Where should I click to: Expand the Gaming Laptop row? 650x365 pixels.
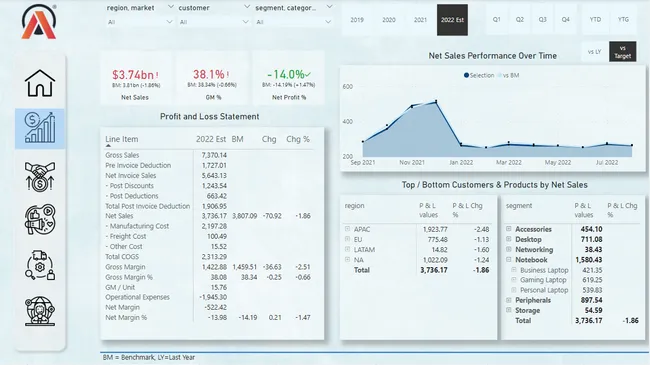click(514, 280)
